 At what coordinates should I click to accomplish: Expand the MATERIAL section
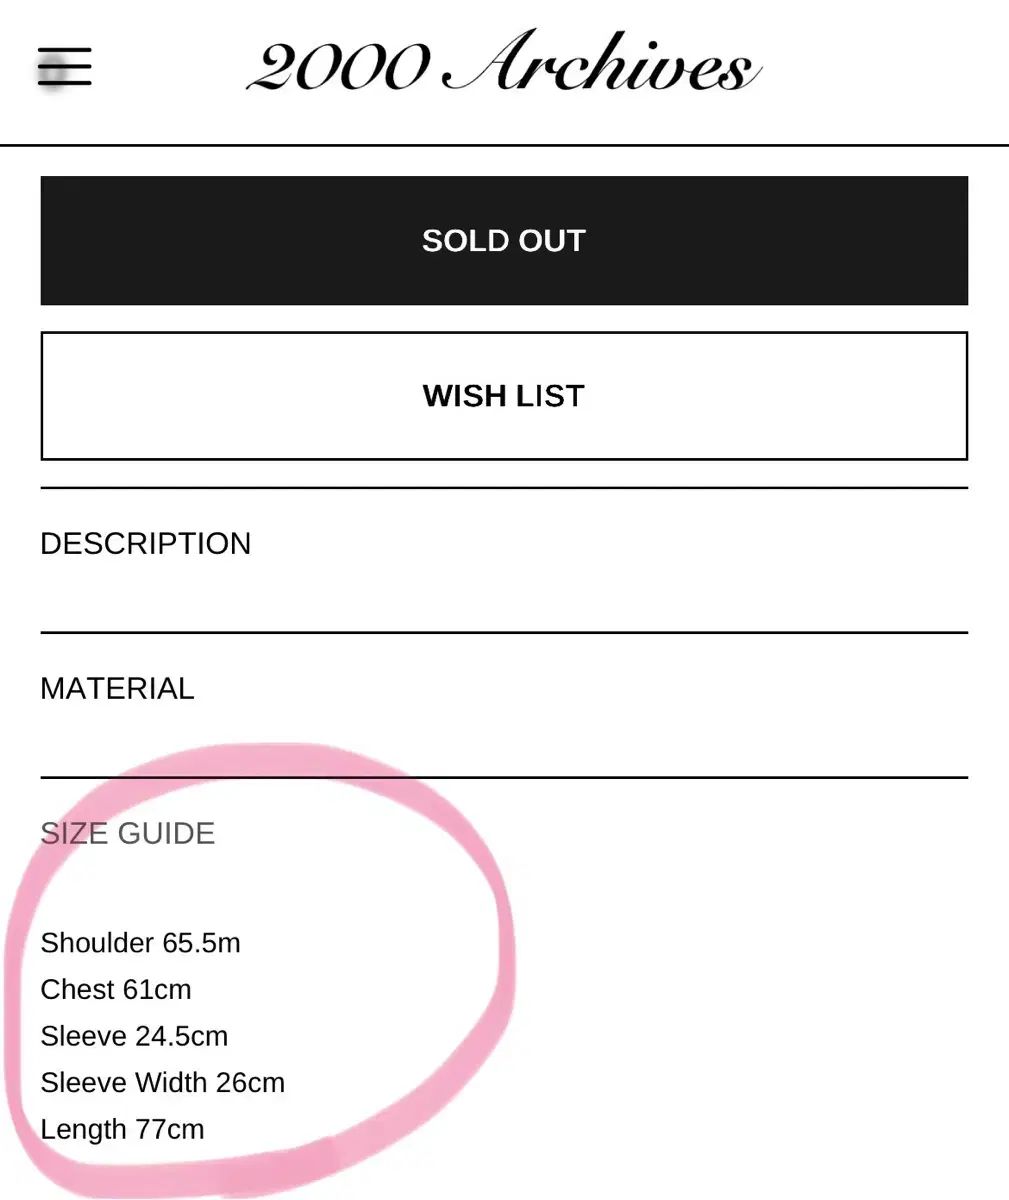[118, 689]
